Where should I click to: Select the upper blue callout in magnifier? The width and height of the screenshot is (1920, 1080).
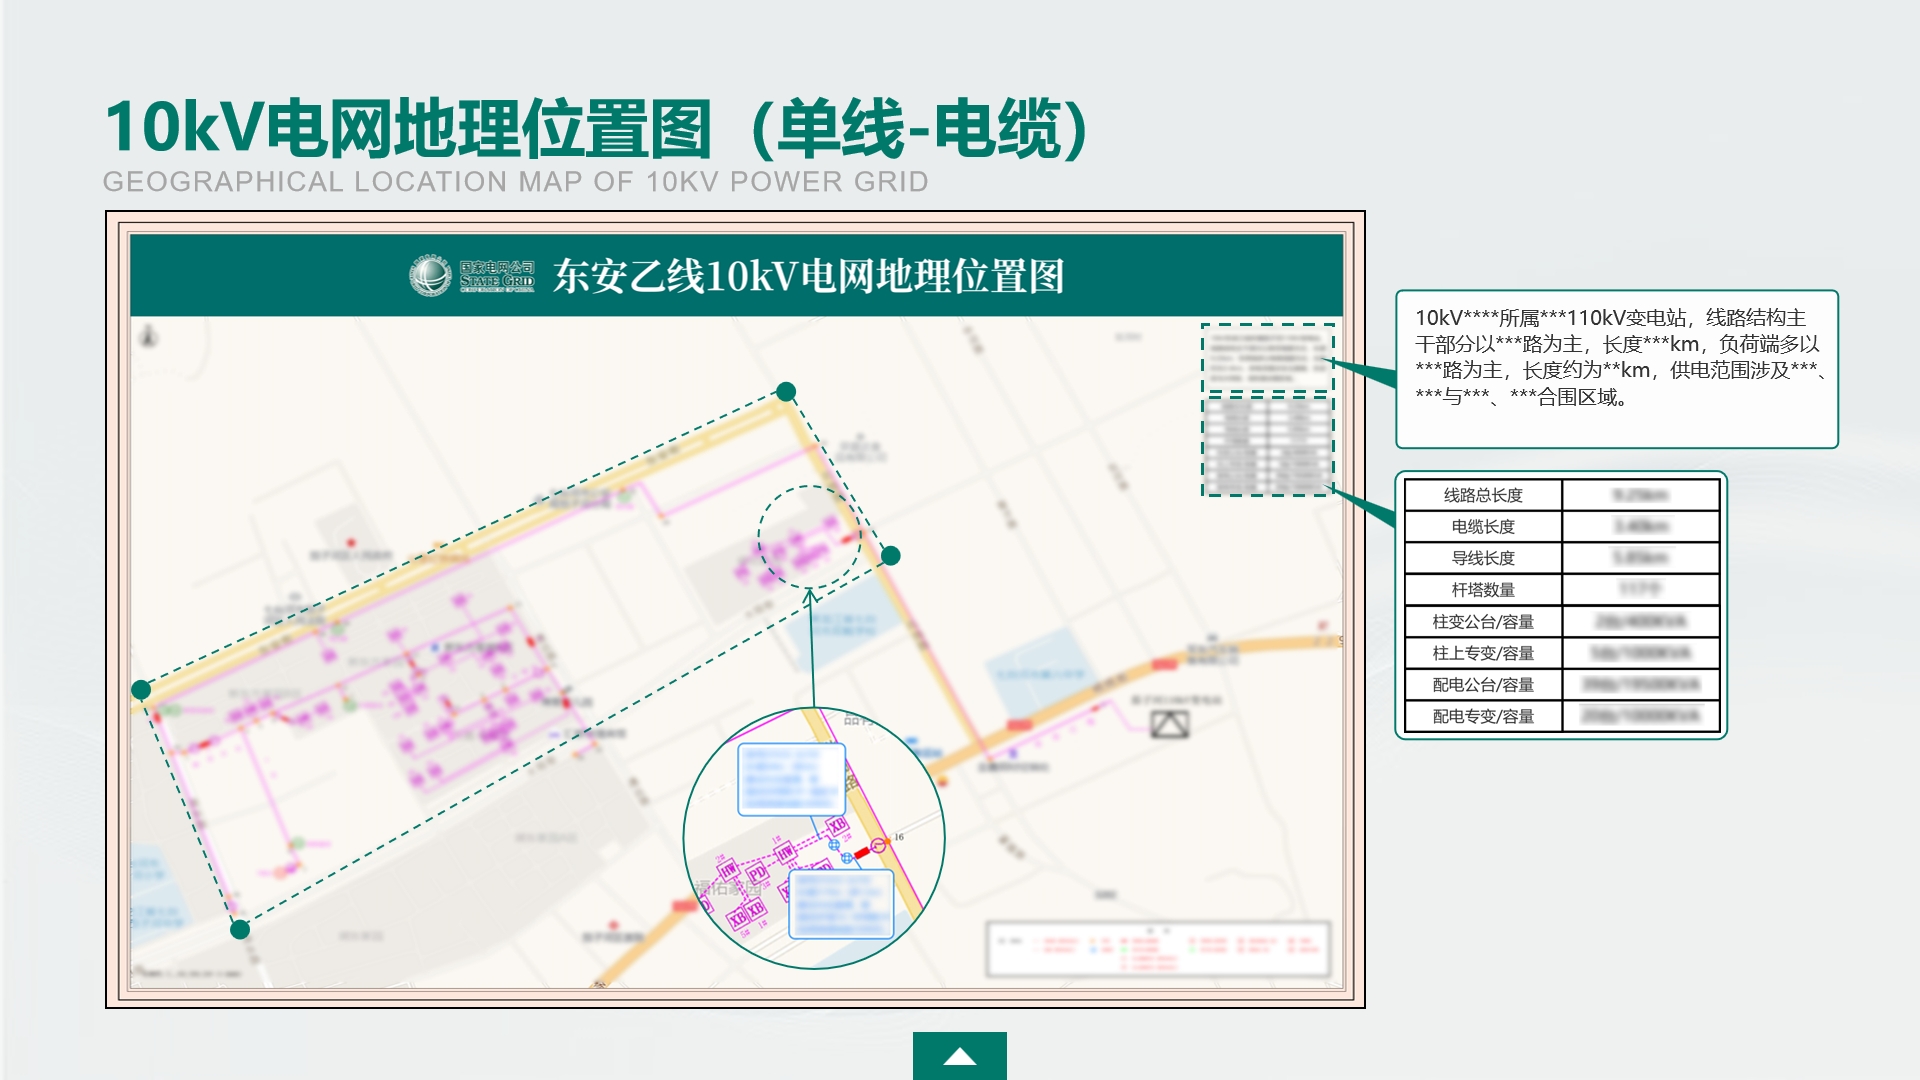point(791,779)
